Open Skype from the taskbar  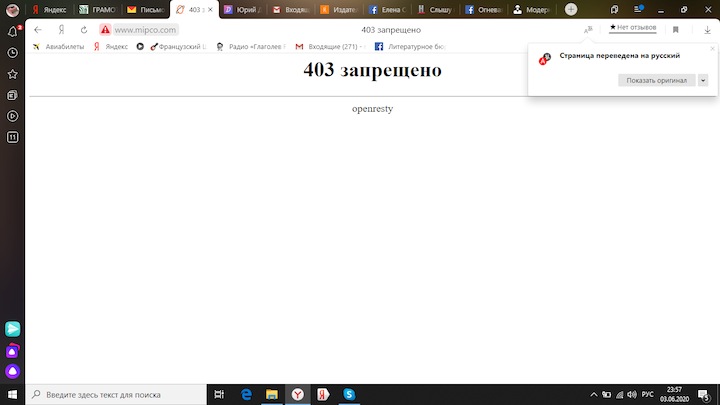point(349,394)
